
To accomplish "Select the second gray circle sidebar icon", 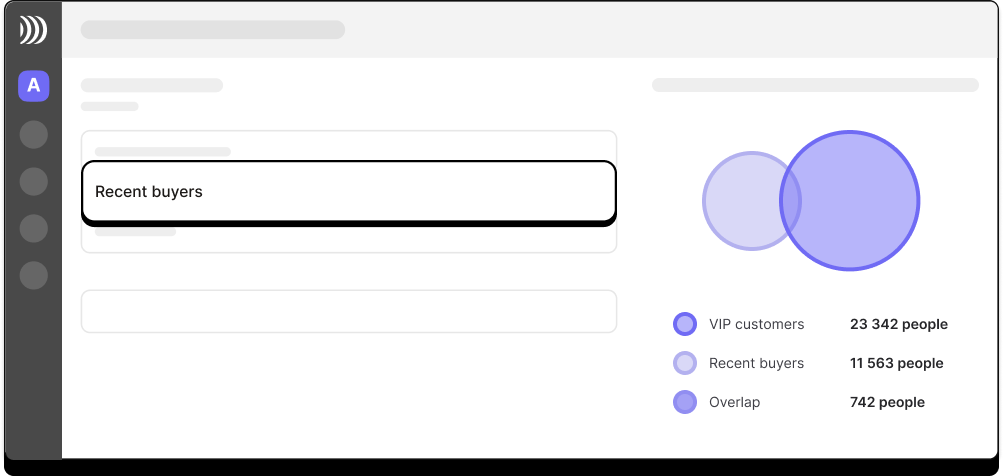I will (x=33, y=182).
